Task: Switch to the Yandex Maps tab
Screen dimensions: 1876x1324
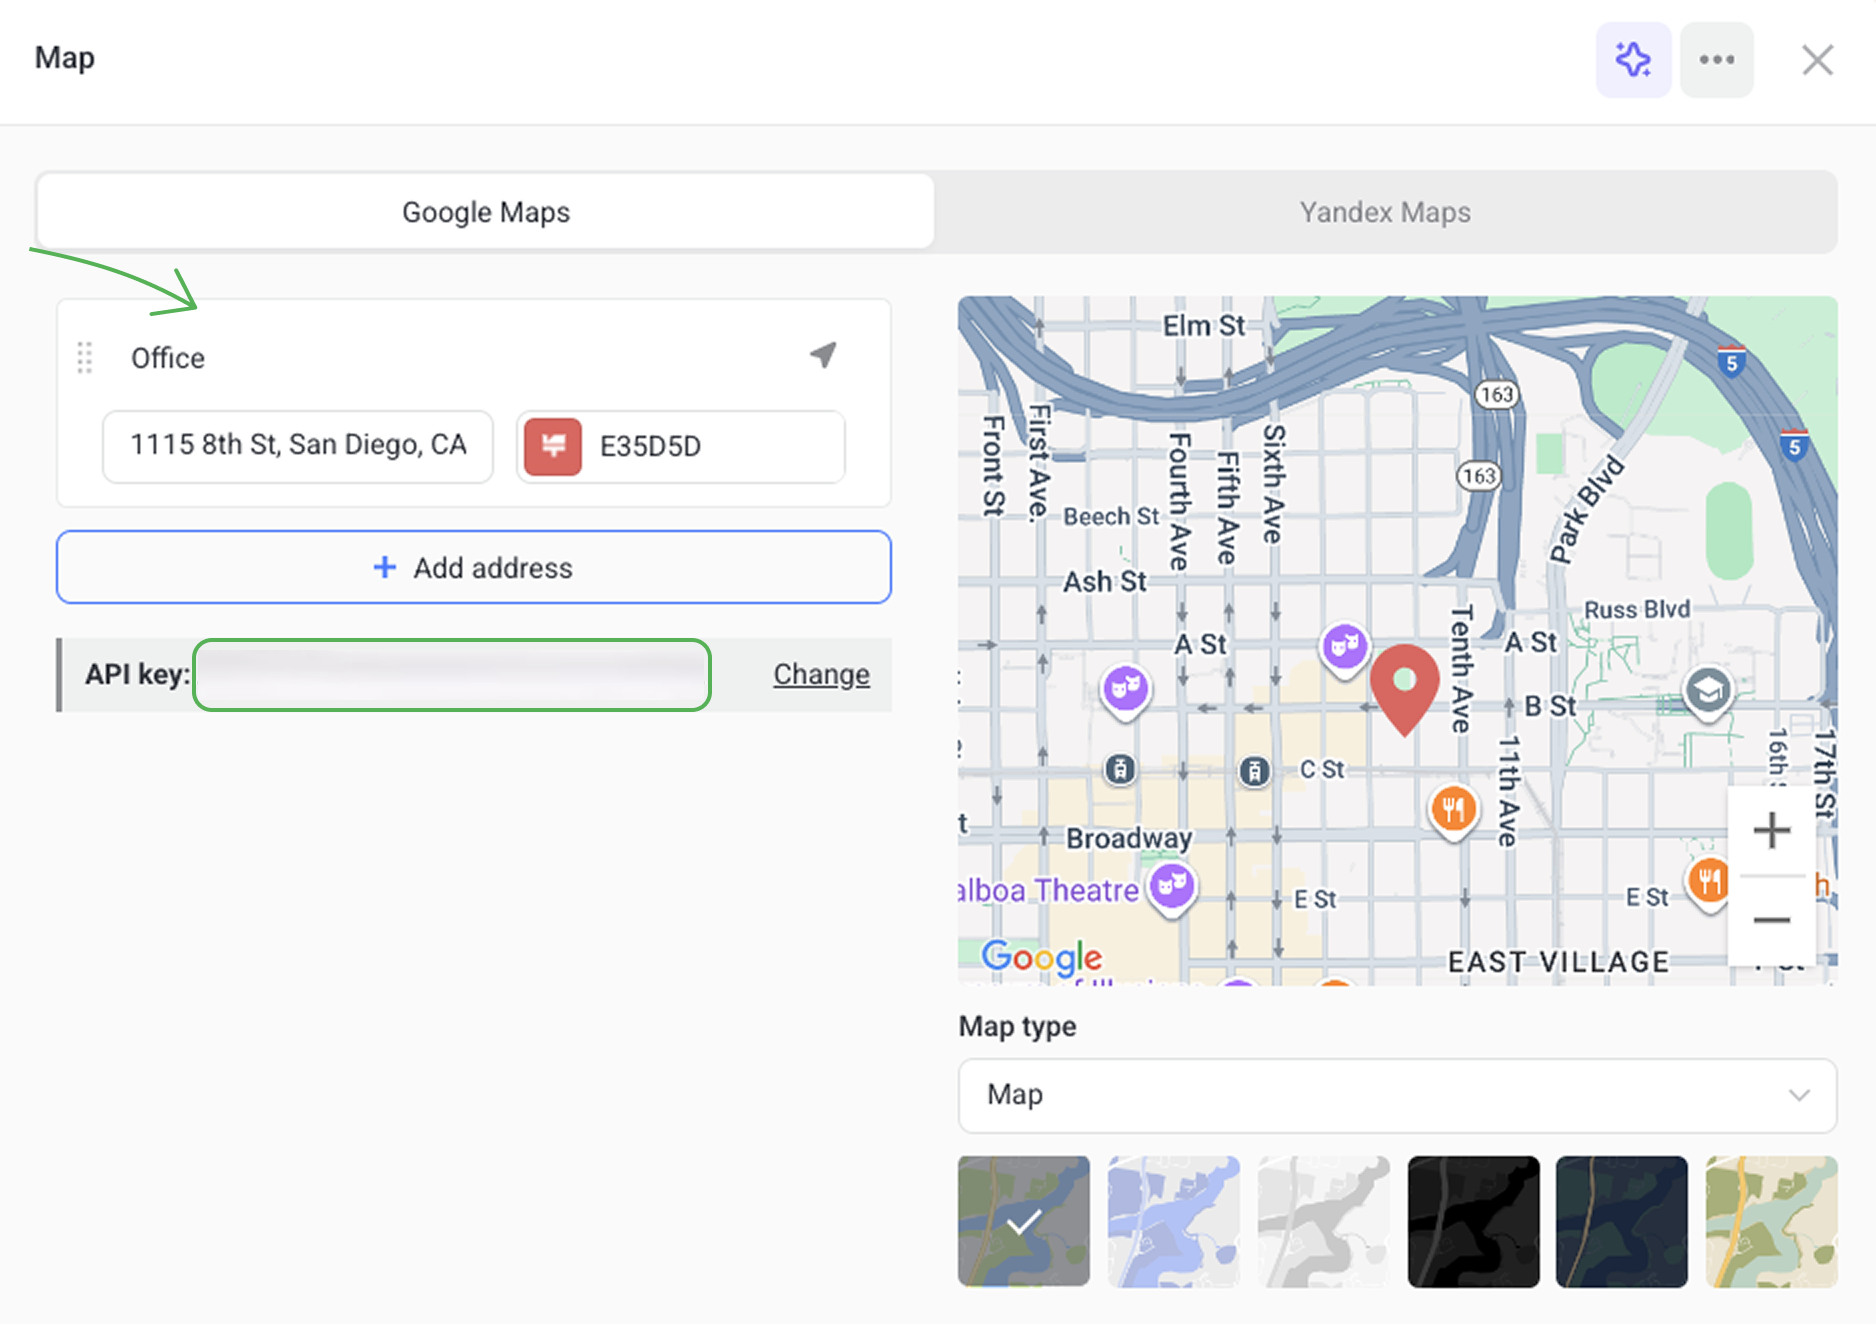Action: click(x=1385, y=212)
